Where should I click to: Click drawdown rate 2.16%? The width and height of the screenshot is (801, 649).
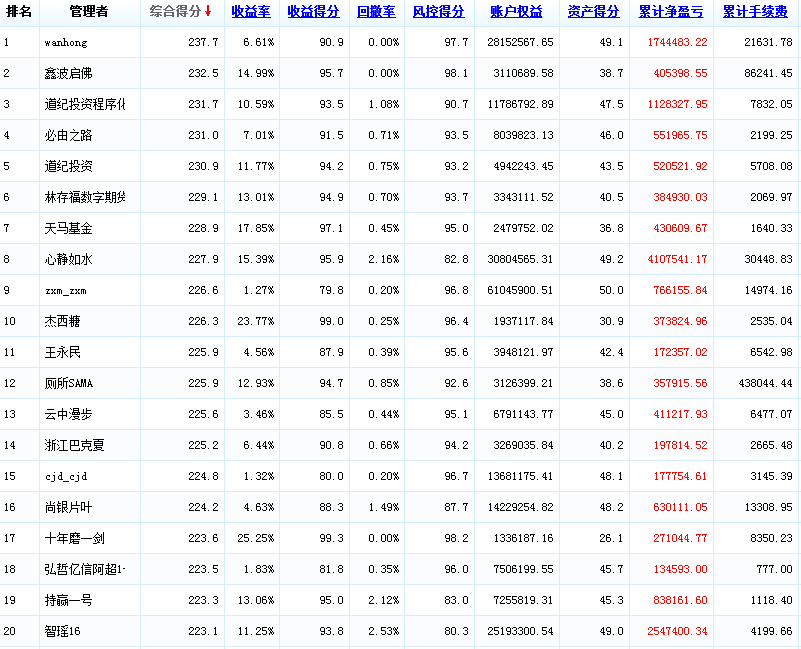coord(384,259)
